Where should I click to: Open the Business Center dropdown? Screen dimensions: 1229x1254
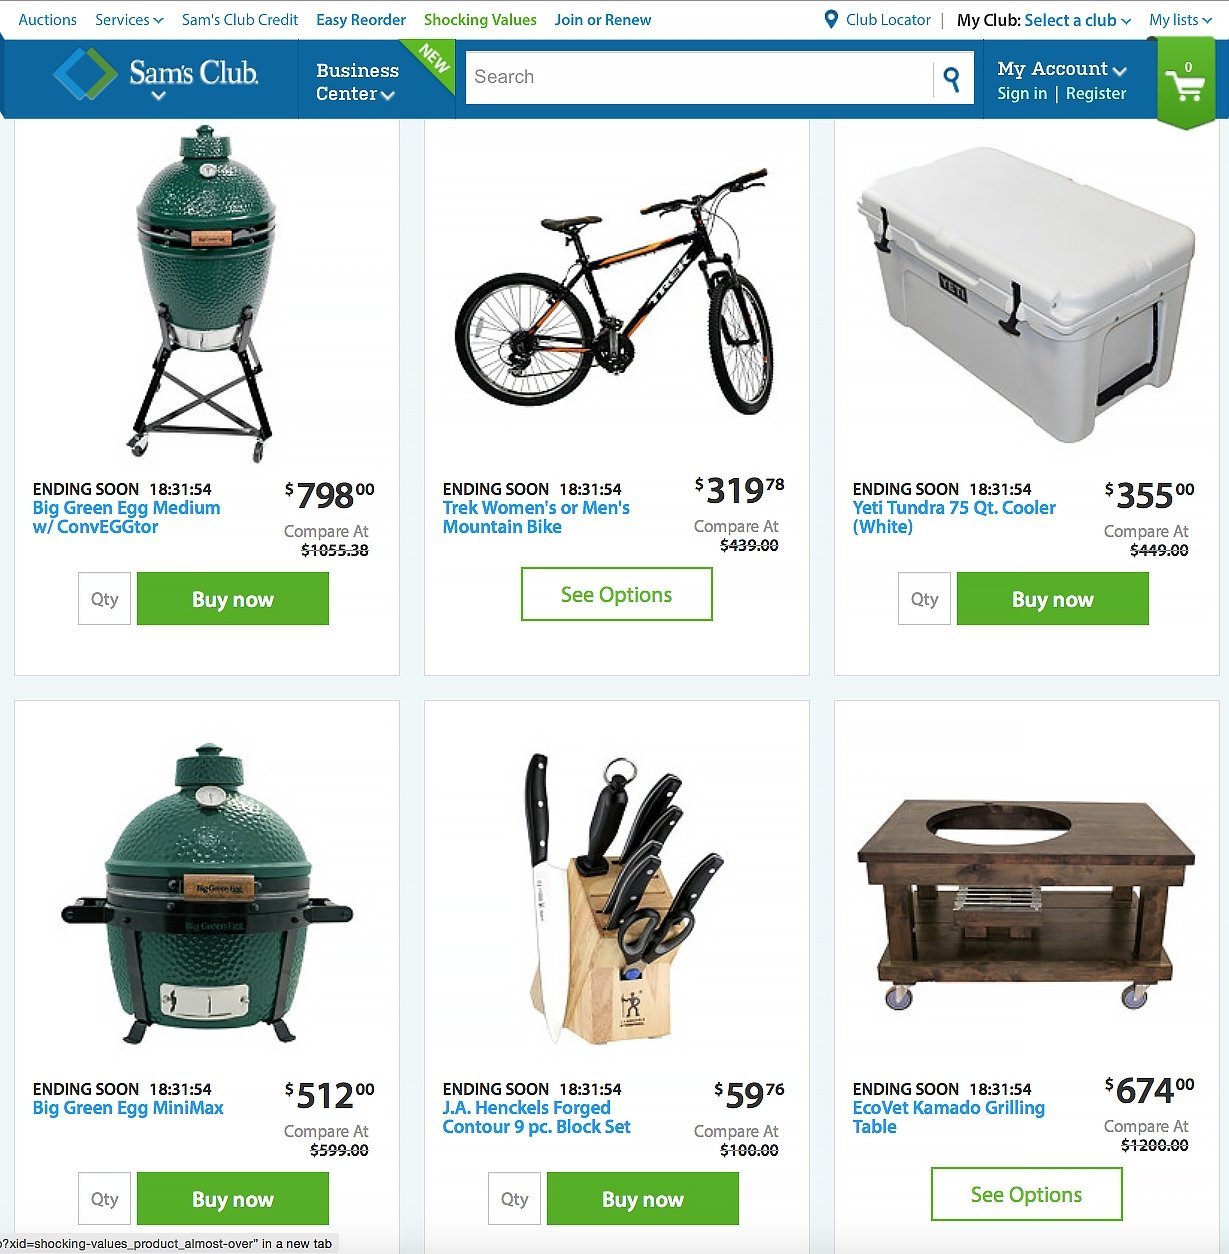coord(356,82)
